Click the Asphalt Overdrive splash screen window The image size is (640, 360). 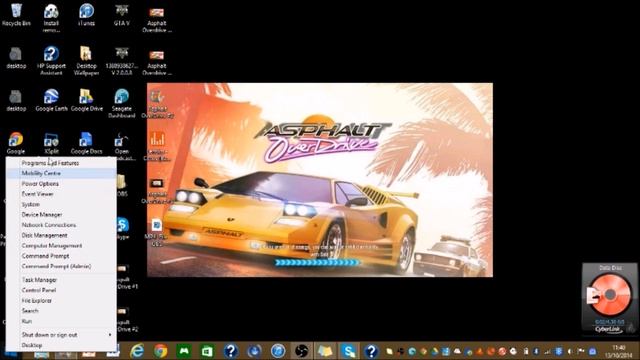point(320,180)
